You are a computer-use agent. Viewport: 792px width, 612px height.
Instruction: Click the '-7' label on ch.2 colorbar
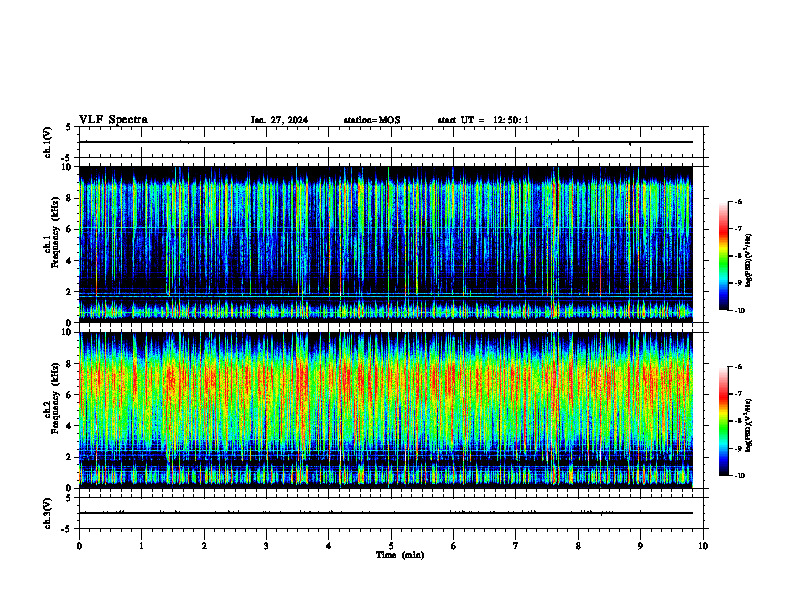pos(738,394)
